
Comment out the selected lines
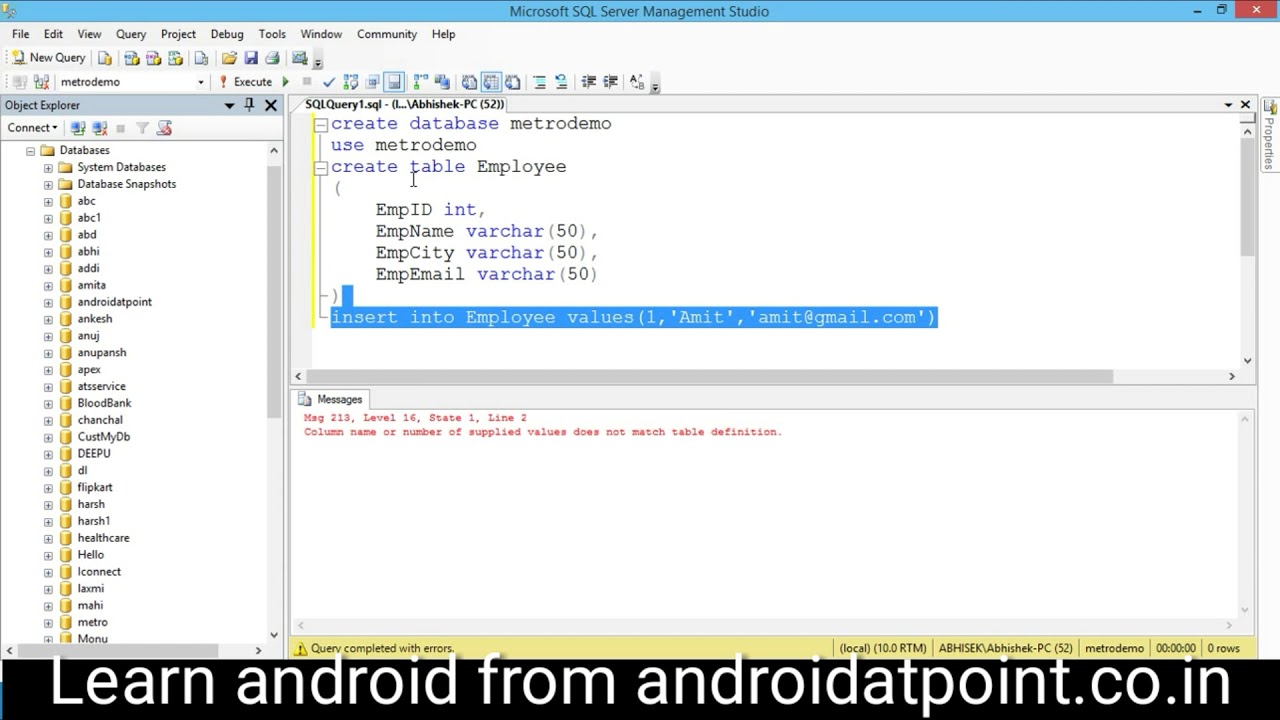click(539, 82)
